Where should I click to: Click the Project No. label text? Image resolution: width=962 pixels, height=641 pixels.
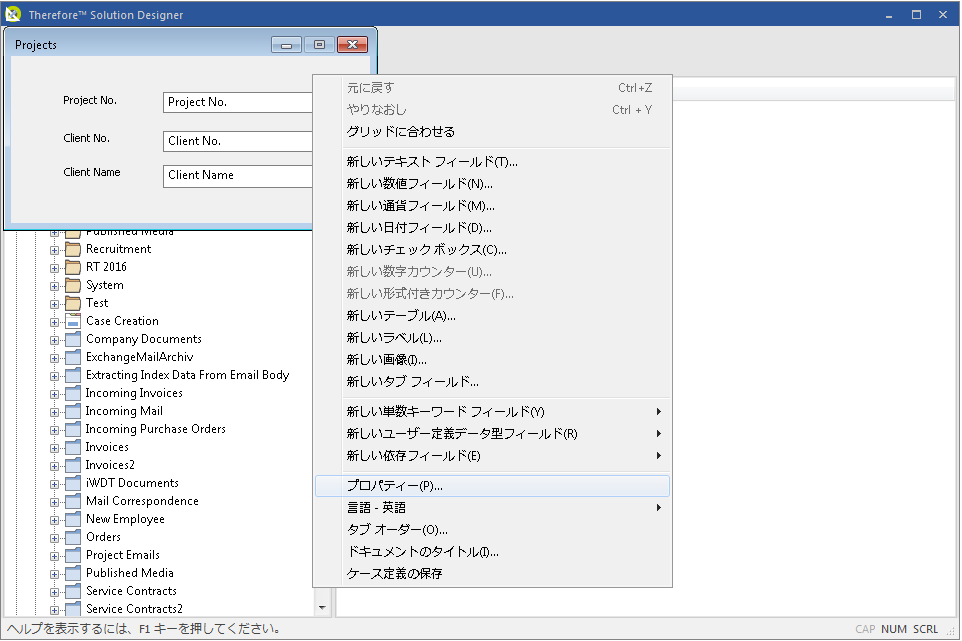pos(90,101)
